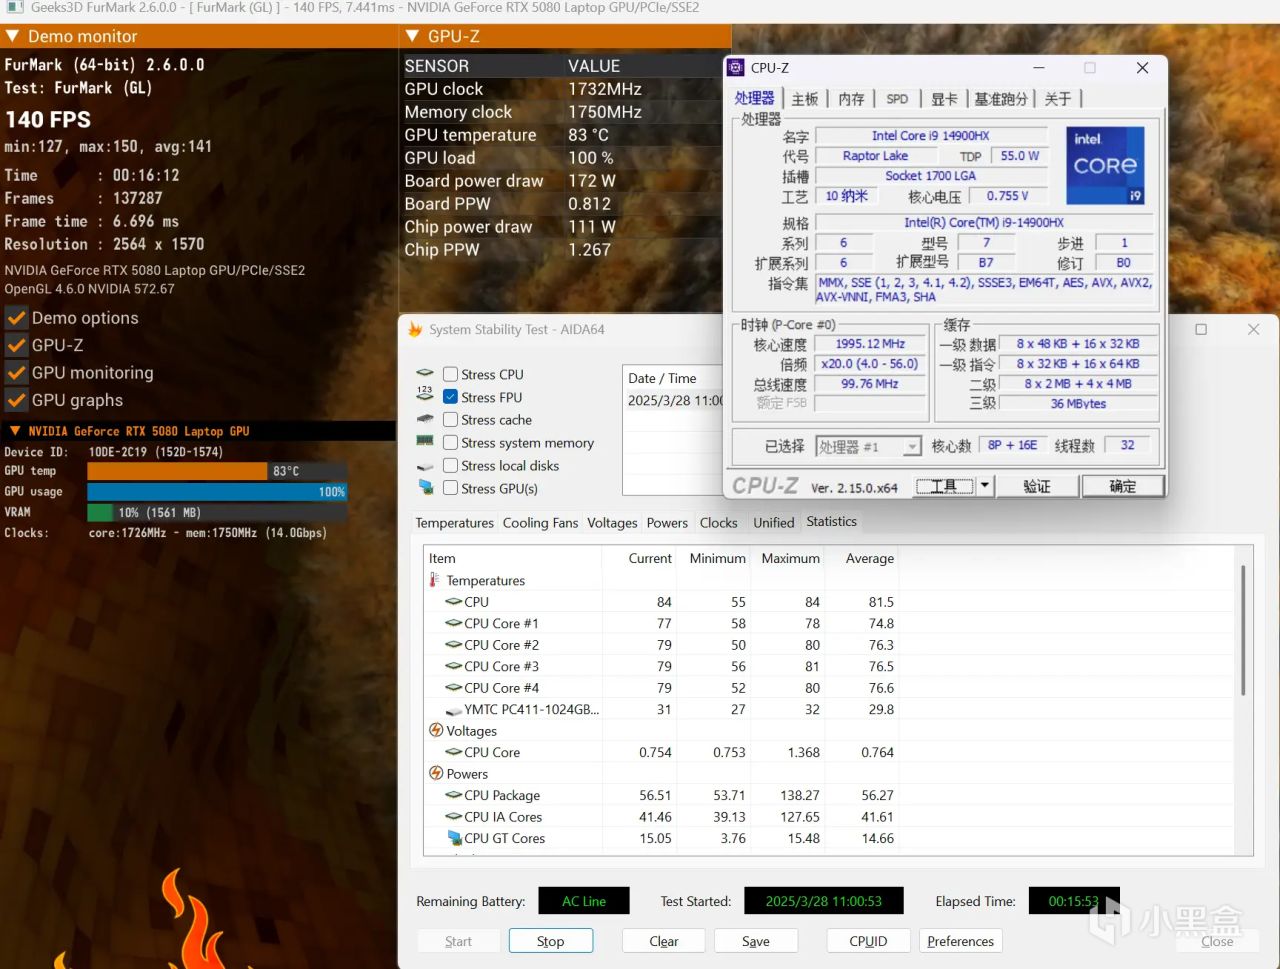Uncheck the Stress FPU checkbox
Screen dimensions: 1280x969
tap(451, 397)
